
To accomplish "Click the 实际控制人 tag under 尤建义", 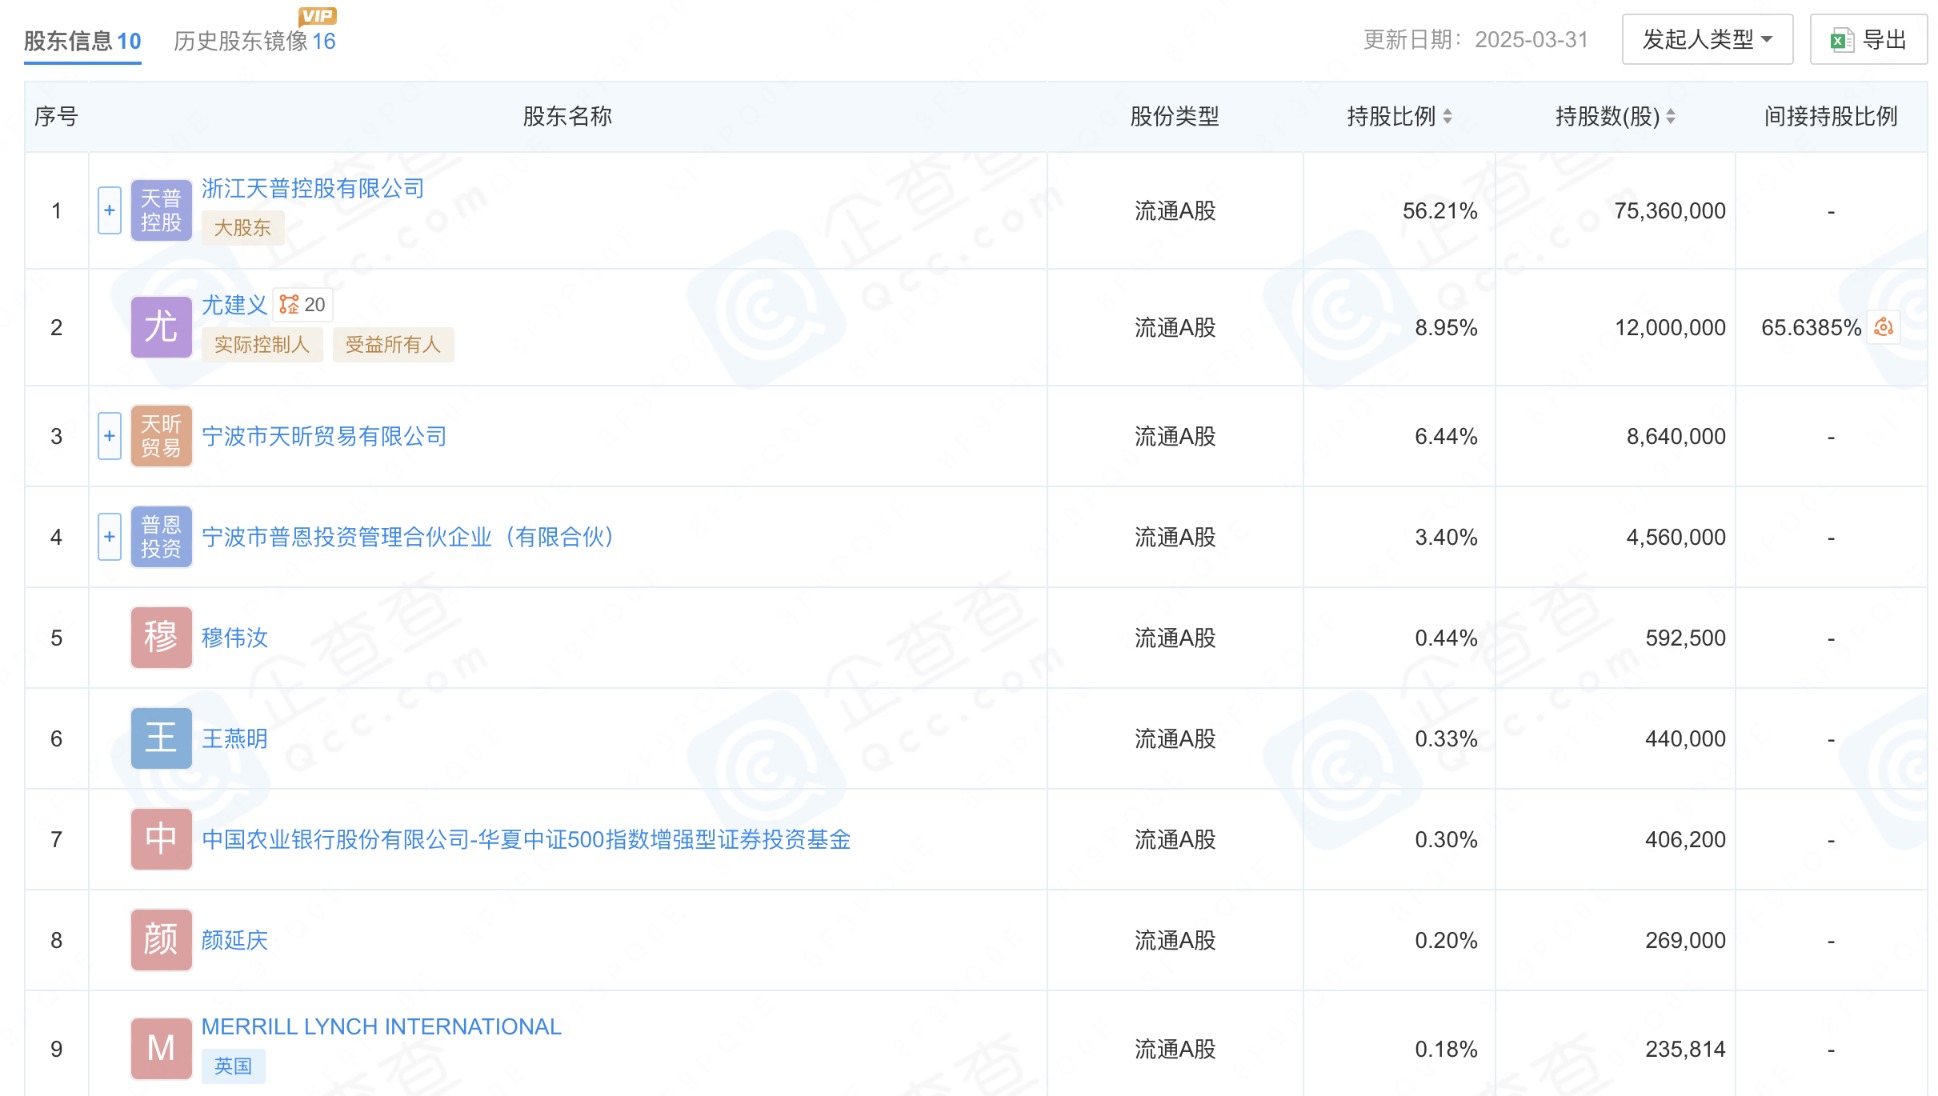I will click(x=261, y=344).
